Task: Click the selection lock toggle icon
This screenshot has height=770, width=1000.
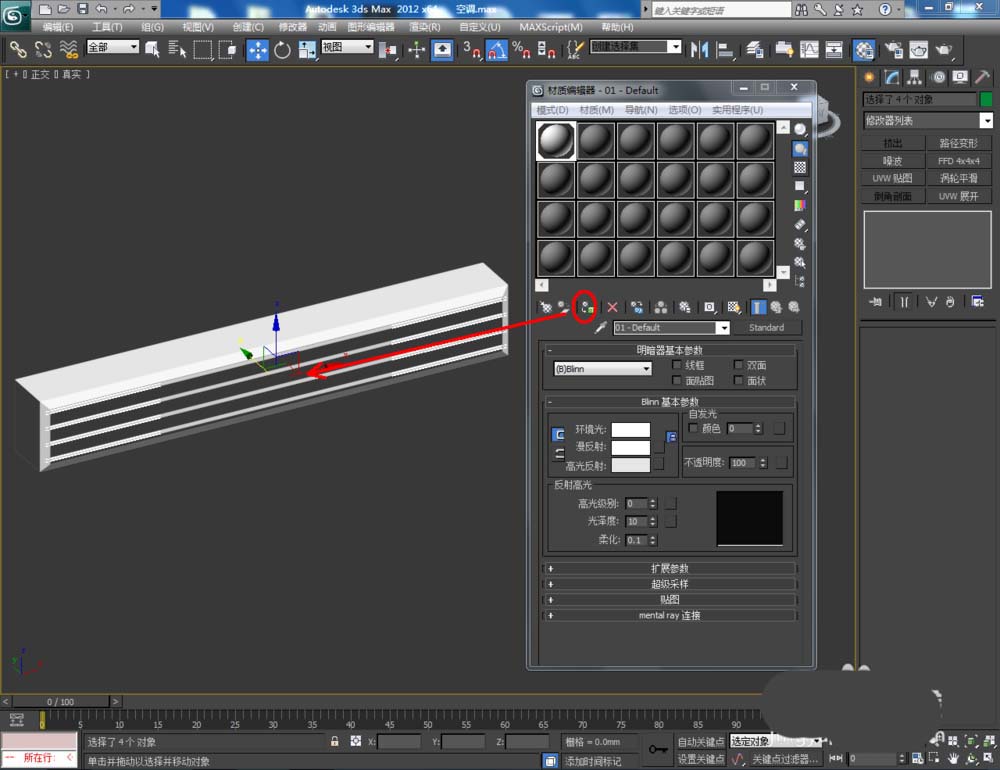Action: pyautogui.click(x=334, y=741)
